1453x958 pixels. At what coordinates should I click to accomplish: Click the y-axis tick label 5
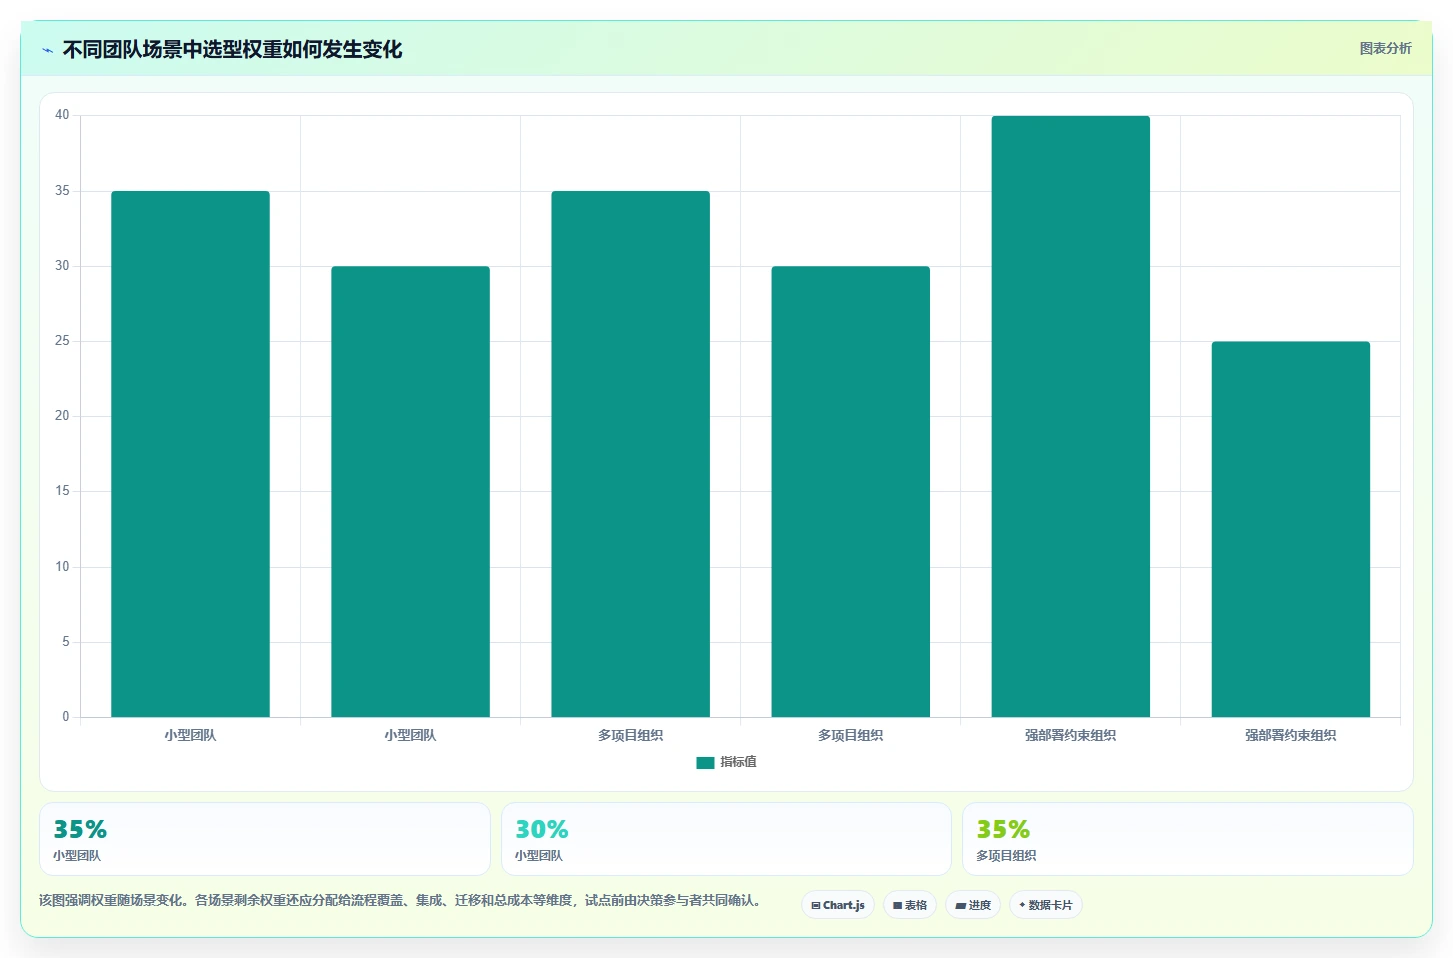point(66,642)
